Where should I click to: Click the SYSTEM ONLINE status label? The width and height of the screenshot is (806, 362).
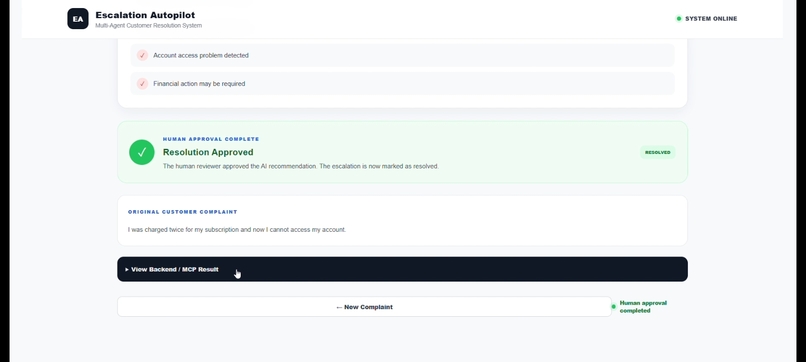(x=711, y=19)
